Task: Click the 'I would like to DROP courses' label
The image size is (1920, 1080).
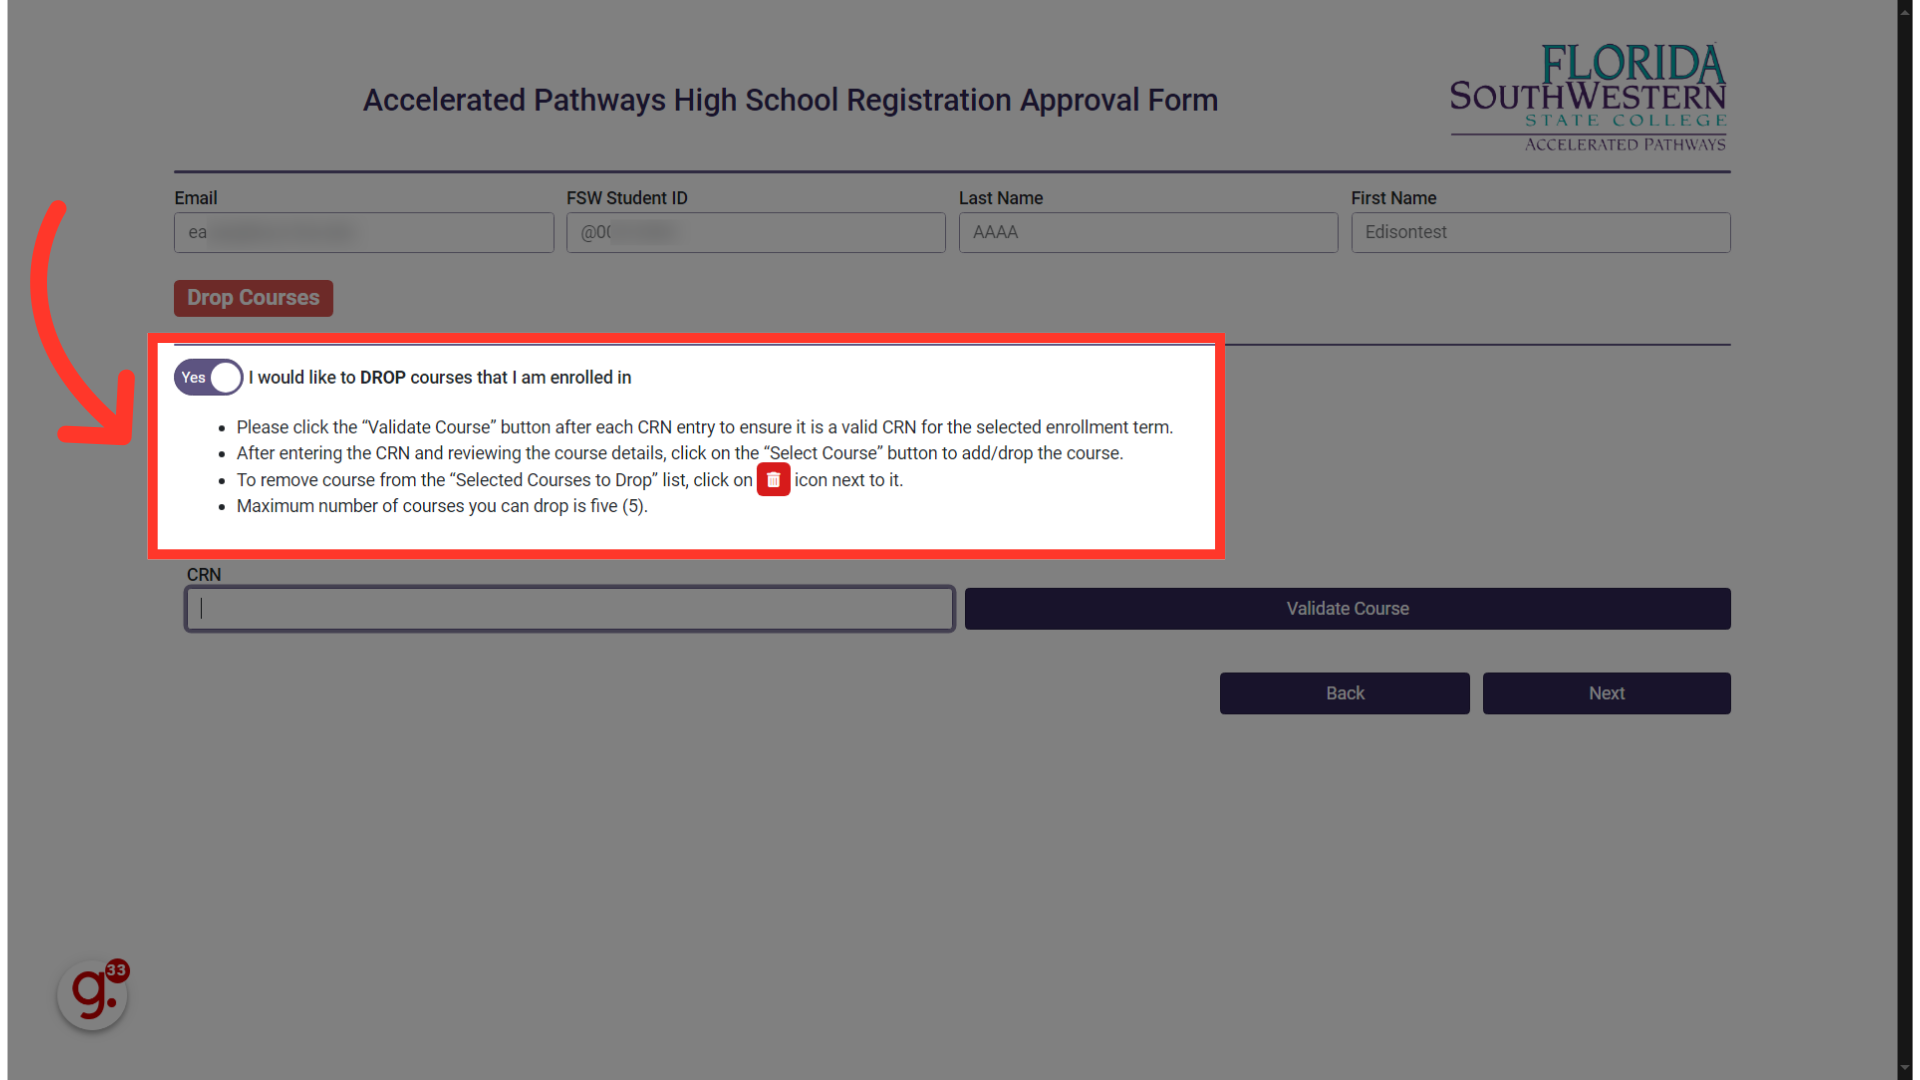Action: point(440,377)
